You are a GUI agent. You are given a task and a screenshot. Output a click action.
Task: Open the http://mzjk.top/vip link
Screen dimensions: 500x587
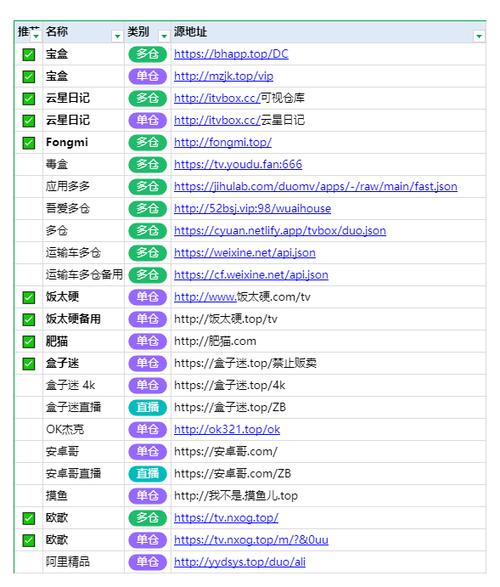click(223, 76)
